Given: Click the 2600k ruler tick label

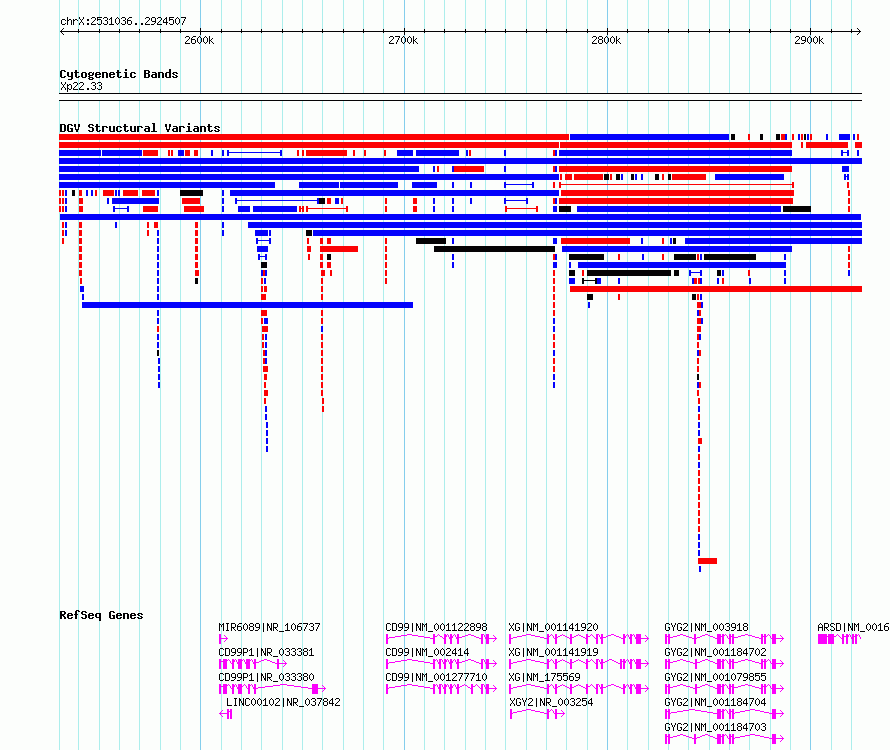Looking at the screenshot, I should click(x=199, y=40).
